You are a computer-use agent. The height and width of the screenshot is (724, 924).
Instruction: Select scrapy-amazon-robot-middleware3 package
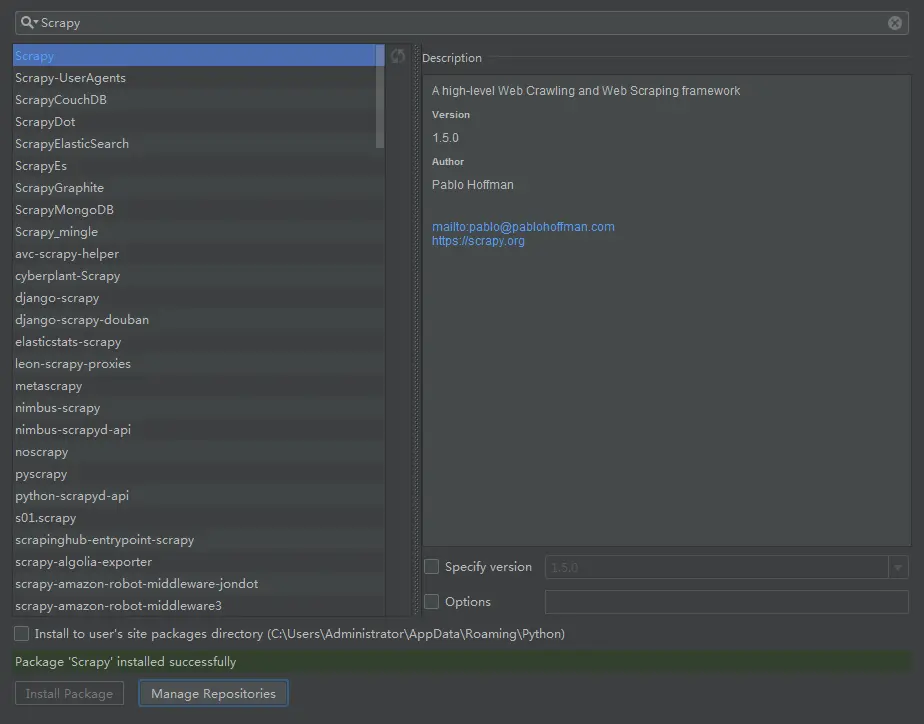coord(199,606)
